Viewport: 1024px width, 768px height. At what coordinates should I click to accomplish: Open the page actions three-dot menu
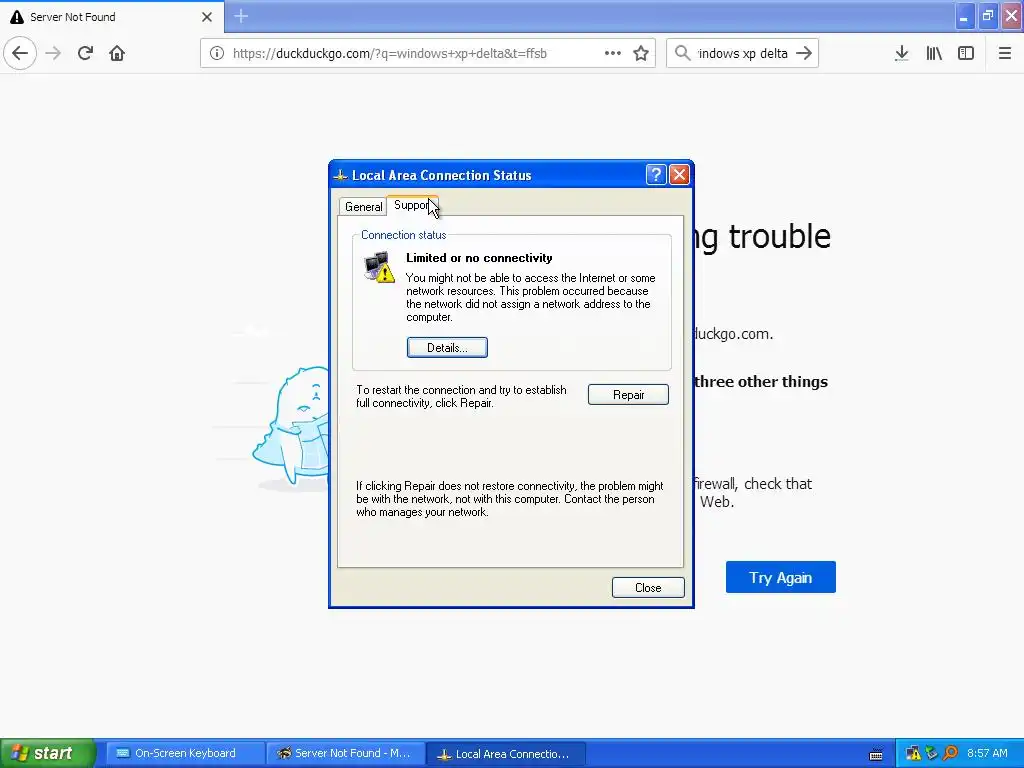(x=613, y=54)
